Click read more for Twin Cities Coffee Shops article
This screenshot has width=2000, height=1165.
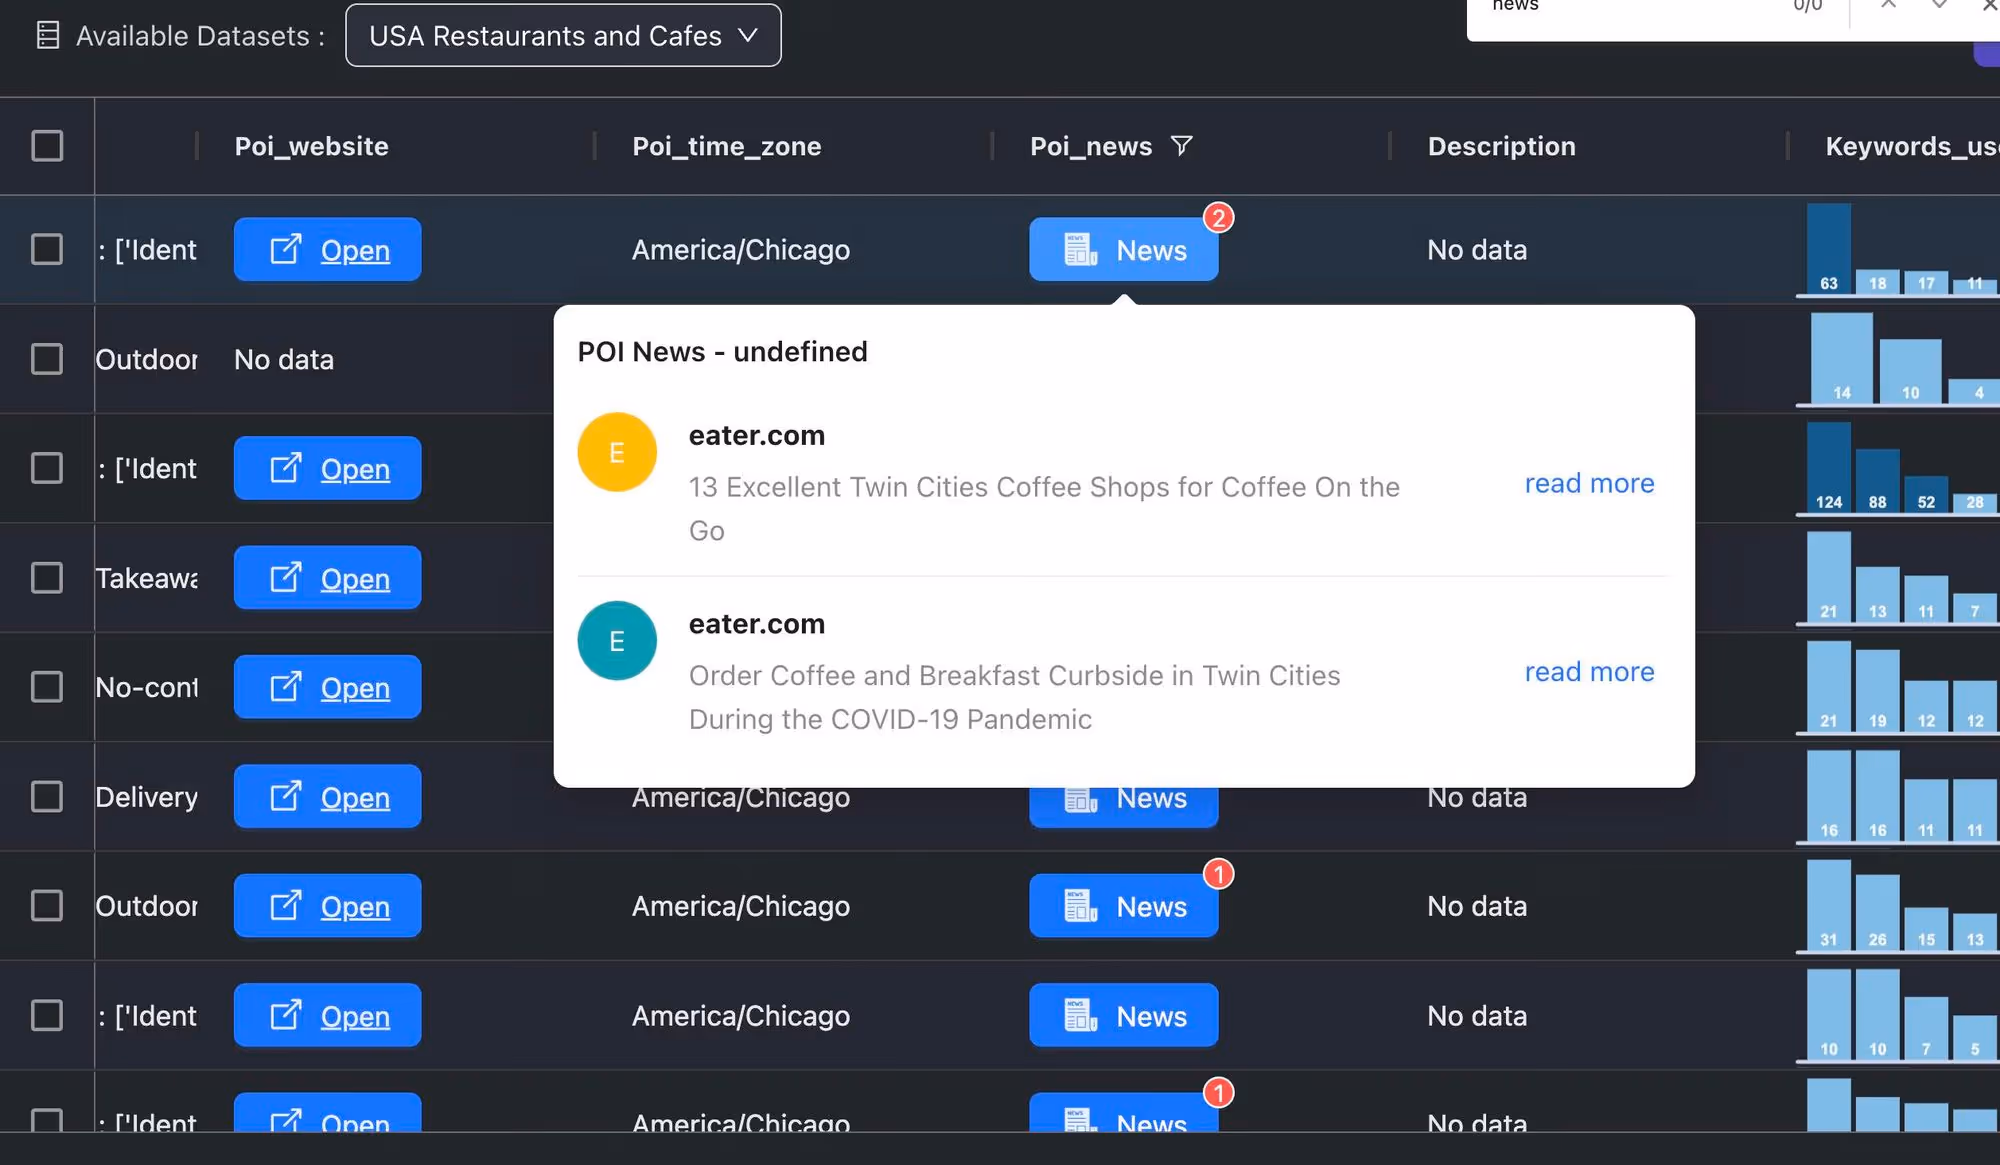point(1589,484)
